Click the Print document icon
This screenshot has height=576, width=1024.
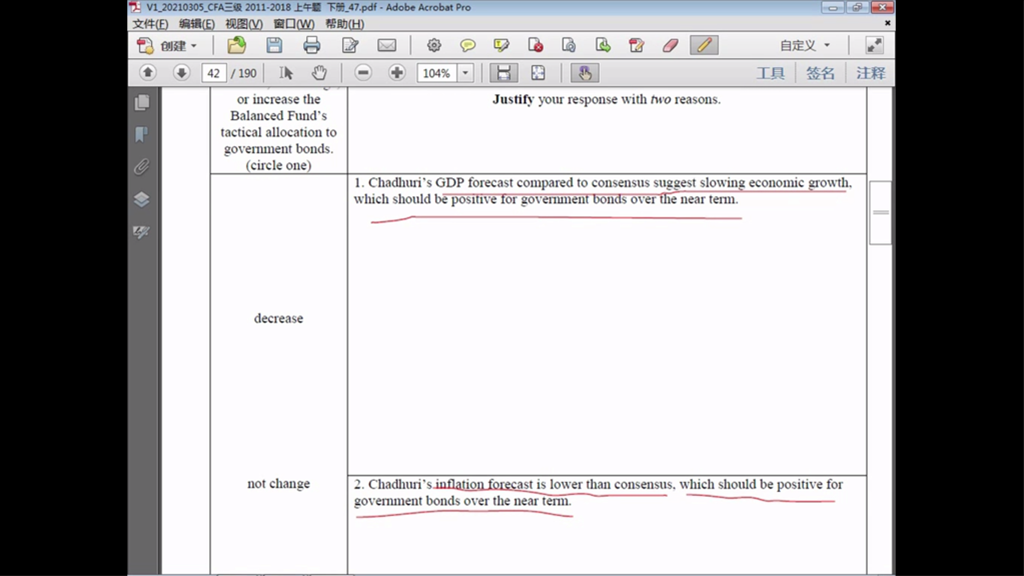pyautogui.click(x=312, y=45)
